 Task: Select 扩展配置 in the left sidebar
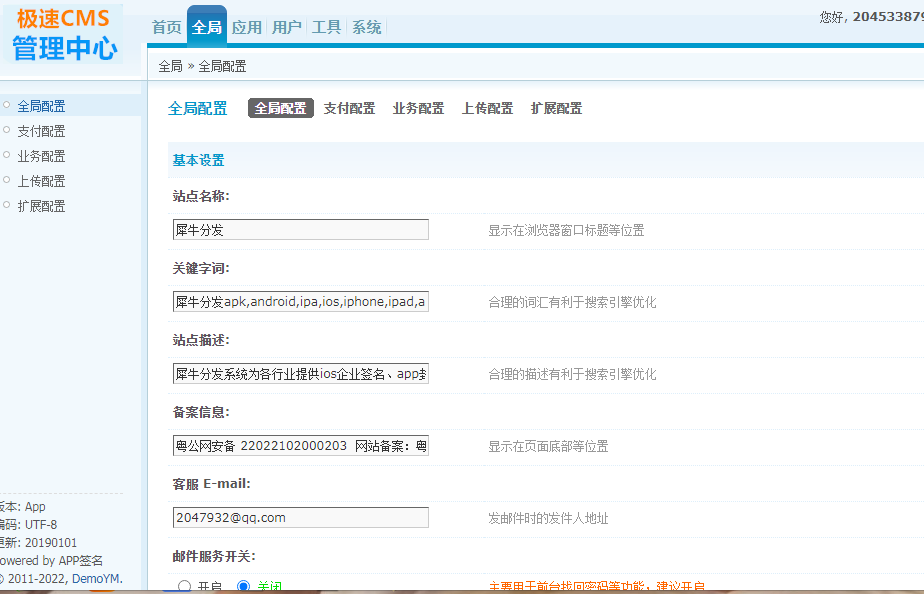(41, 206)
